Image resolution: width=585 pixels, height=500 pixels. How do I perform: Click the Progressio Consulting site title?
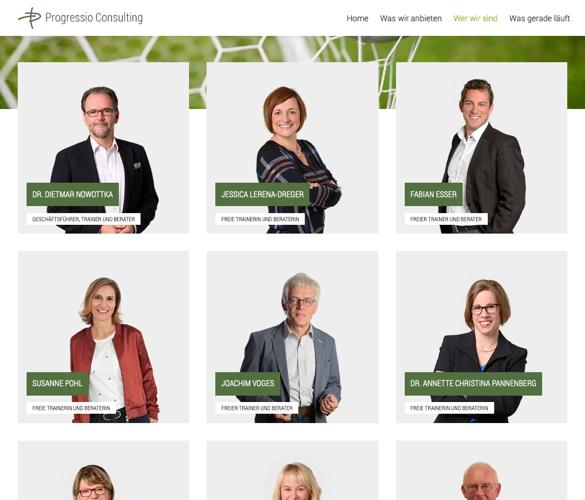[x=94, y=18]
